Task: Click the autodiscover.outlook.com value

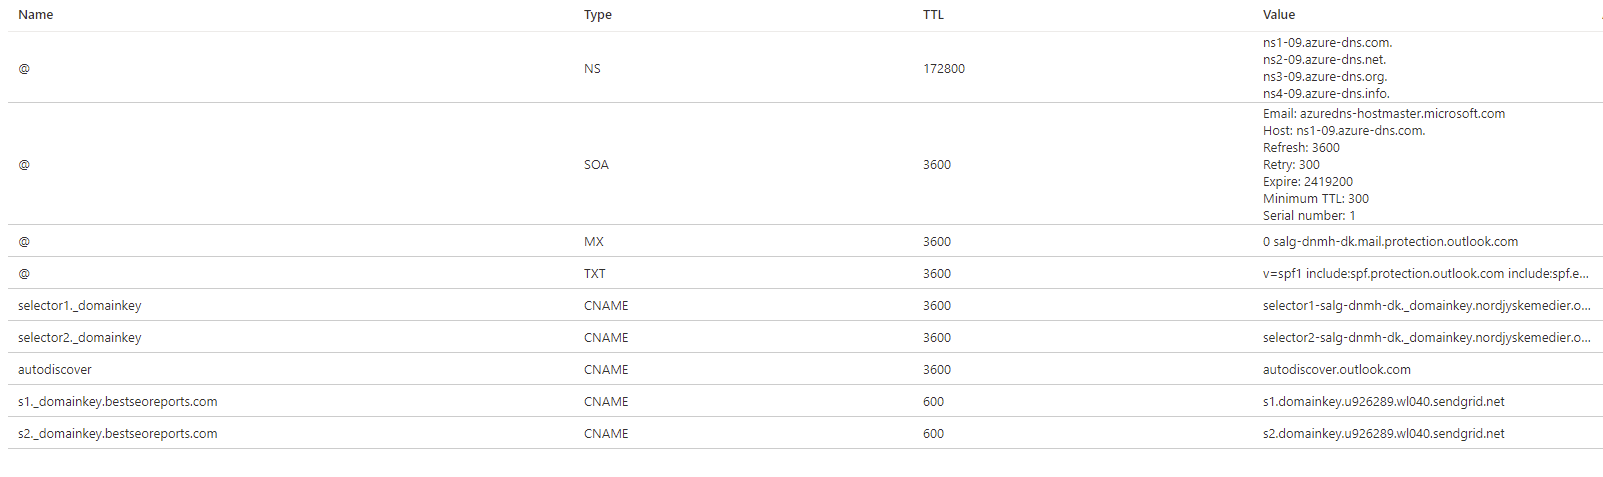Action: tap(1336, 370)
